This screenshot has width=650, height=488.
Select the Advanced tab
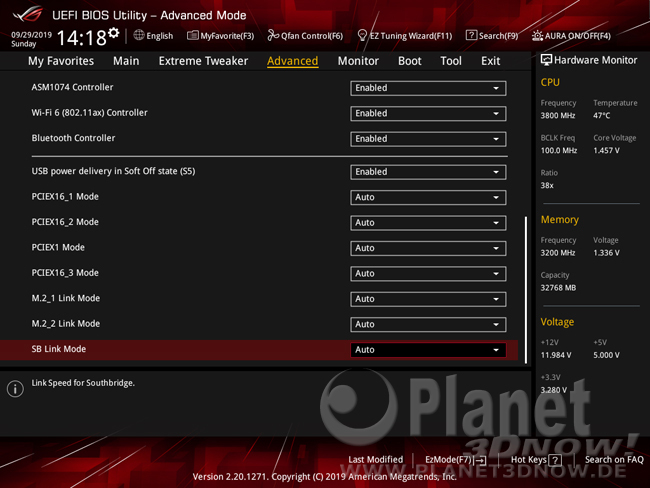coord(293,61)
